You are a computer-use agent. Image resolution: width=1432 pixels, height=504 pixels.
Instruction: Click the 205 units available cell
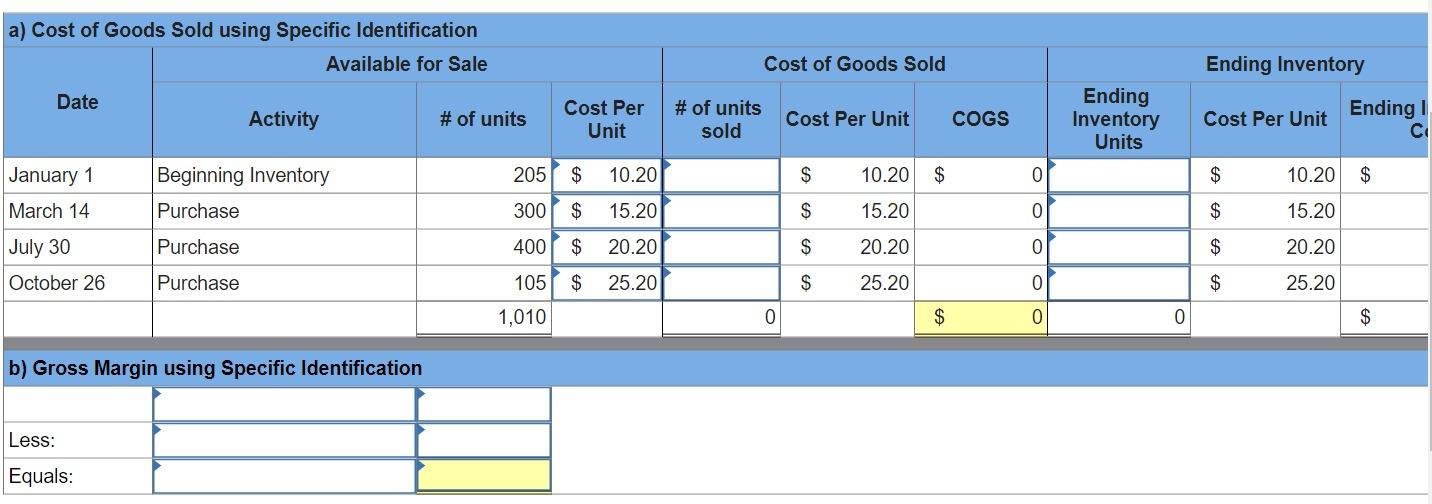(484, 175)
